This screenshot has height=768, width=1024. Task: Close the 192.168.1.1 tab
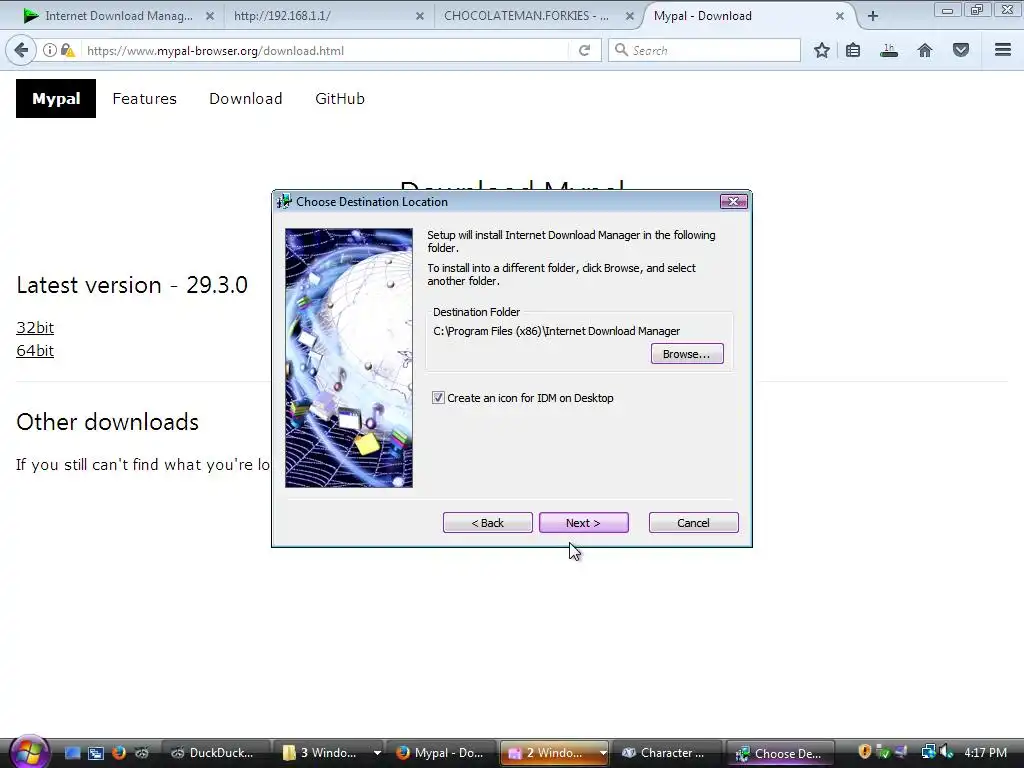pos(420,16)
